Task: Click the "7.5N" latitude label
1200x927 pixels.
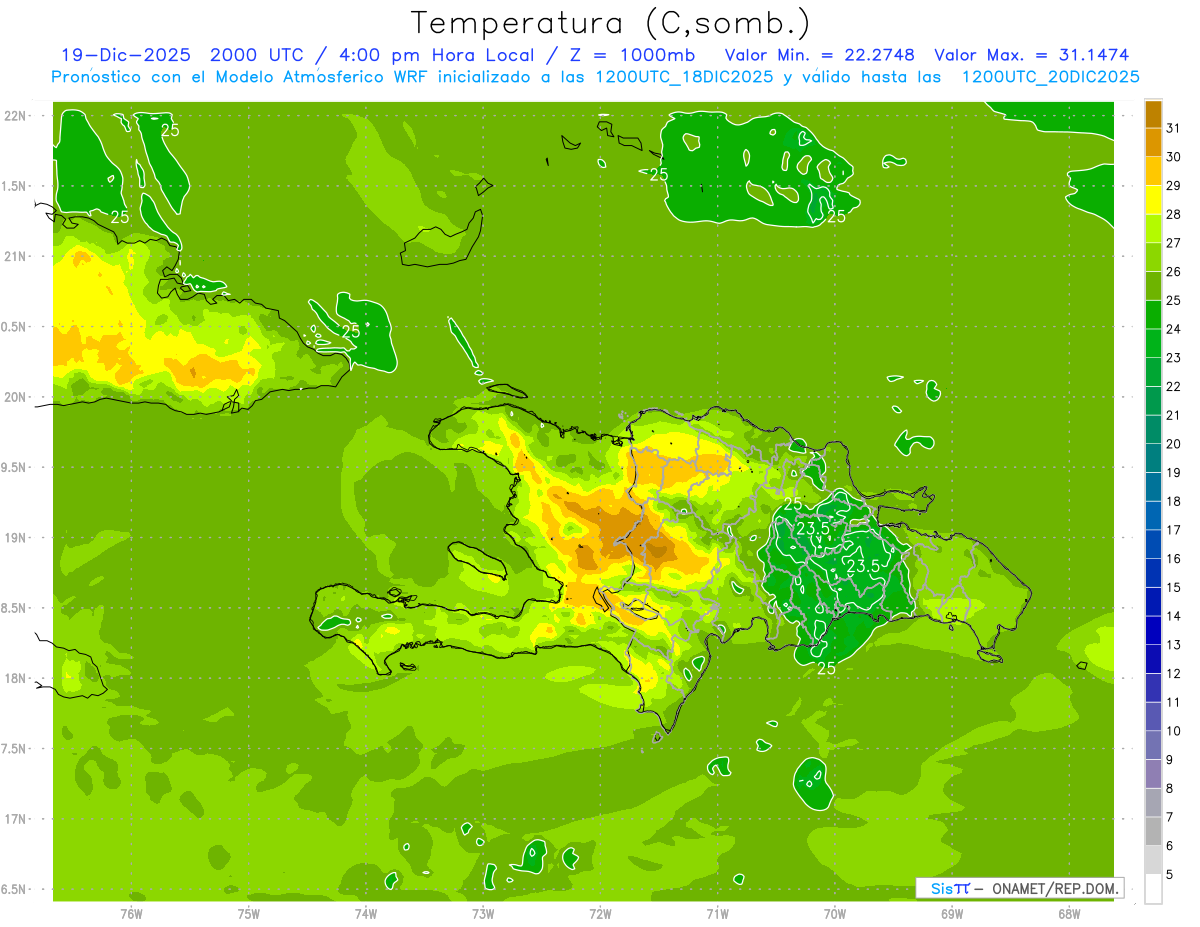Action: pyautogui.click(x=14, y=749)
